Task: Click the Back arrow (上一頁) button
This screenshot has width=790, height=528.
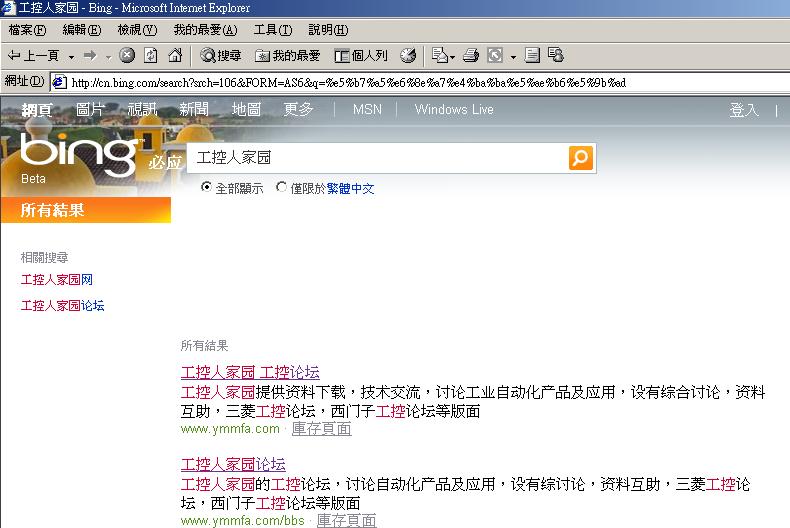Action: tap(34, 56)
